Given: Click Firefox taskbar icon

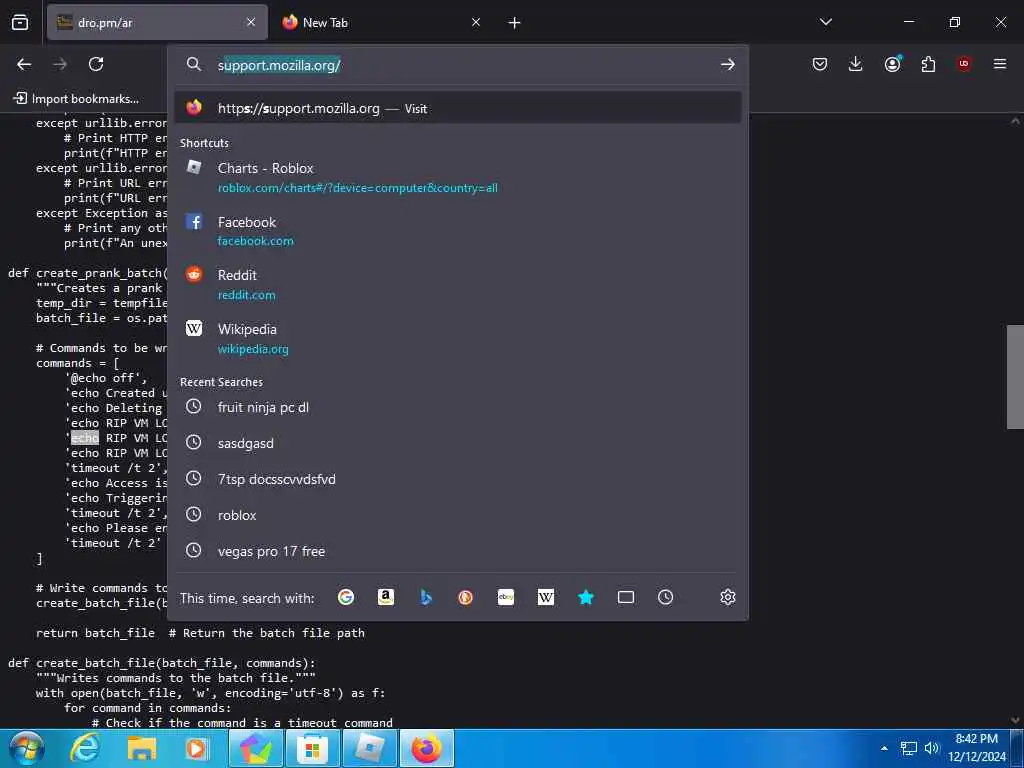Looking at the screenshot, I should [426, 748].
